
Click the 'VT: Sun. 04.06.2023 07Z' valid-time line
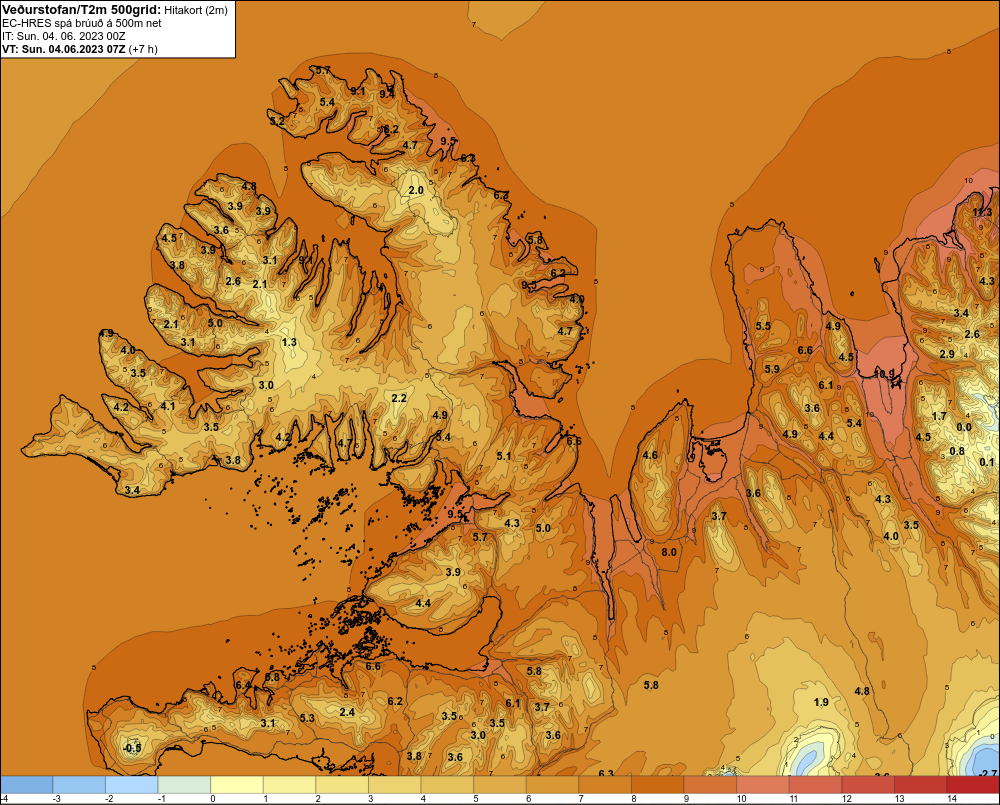64,49
